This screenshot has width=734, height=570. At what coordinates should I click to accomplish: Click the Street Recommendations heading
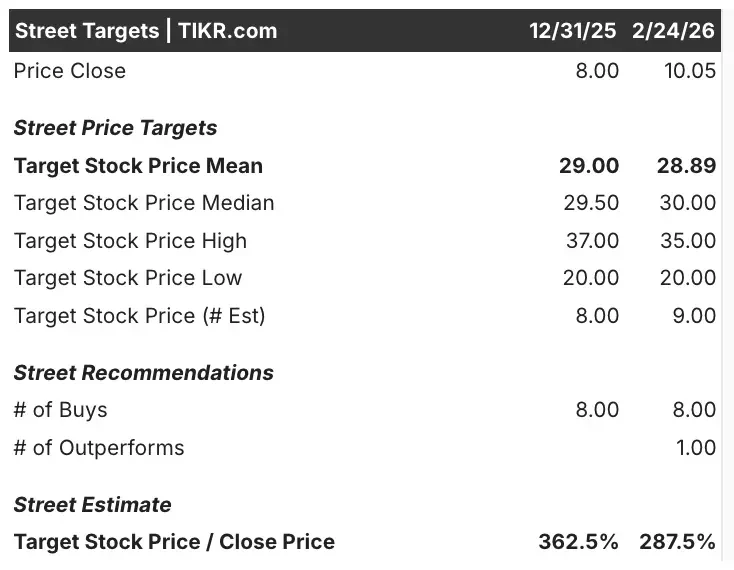(143, 373)
